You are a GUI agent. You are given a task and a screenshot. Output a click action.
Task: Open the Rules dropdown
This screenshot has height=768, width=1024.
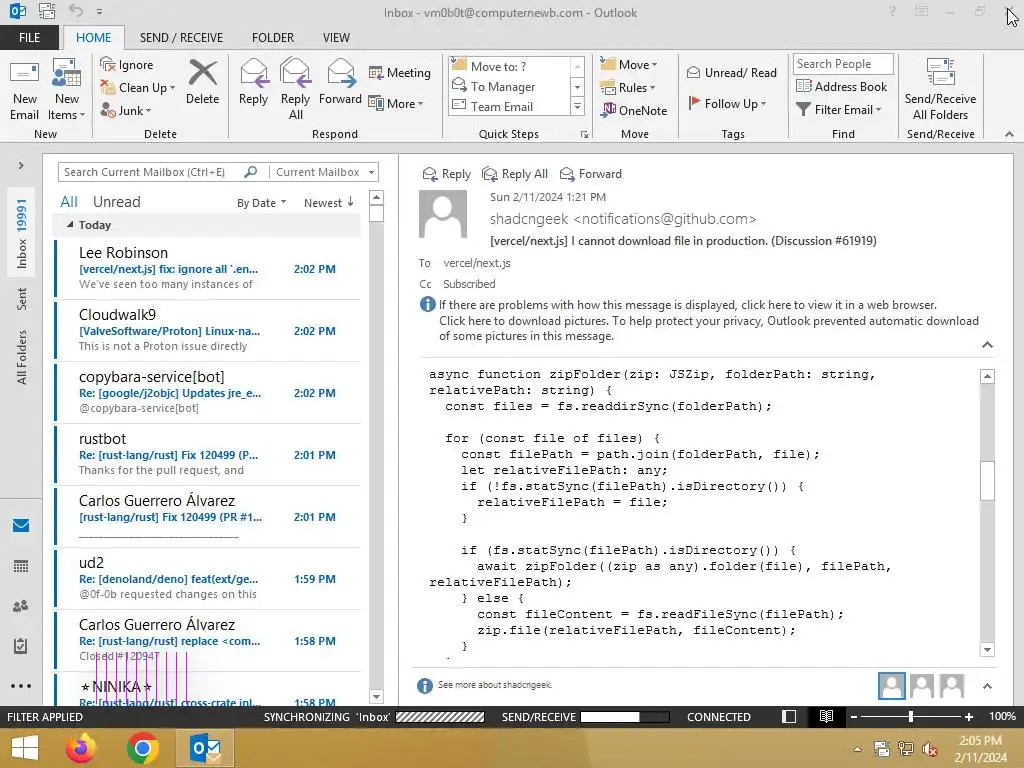(x=628, y=87)
